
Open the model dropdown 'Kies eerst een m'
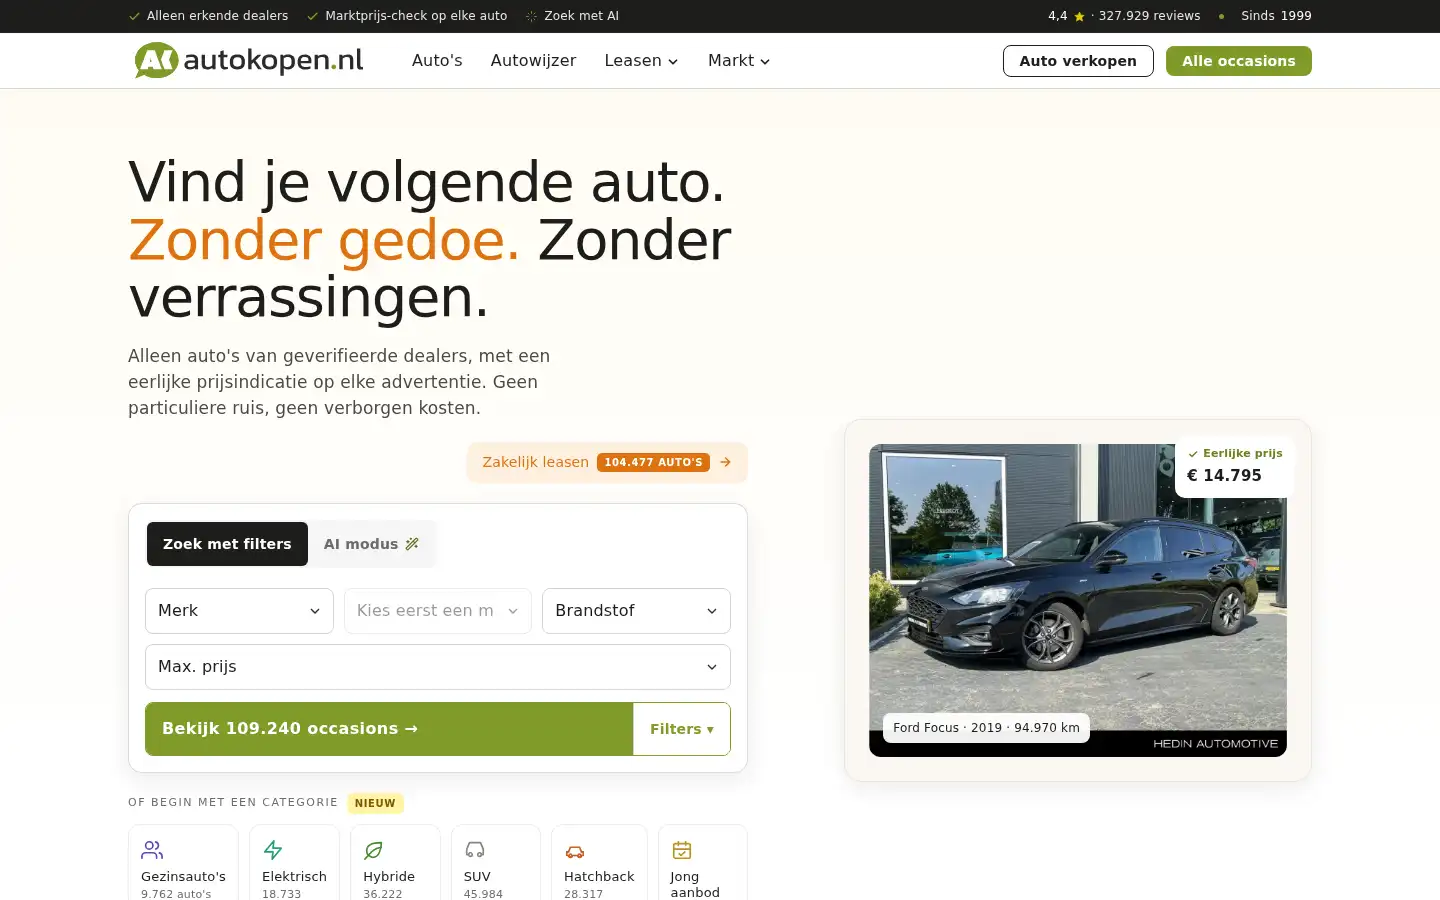point(438,611)
